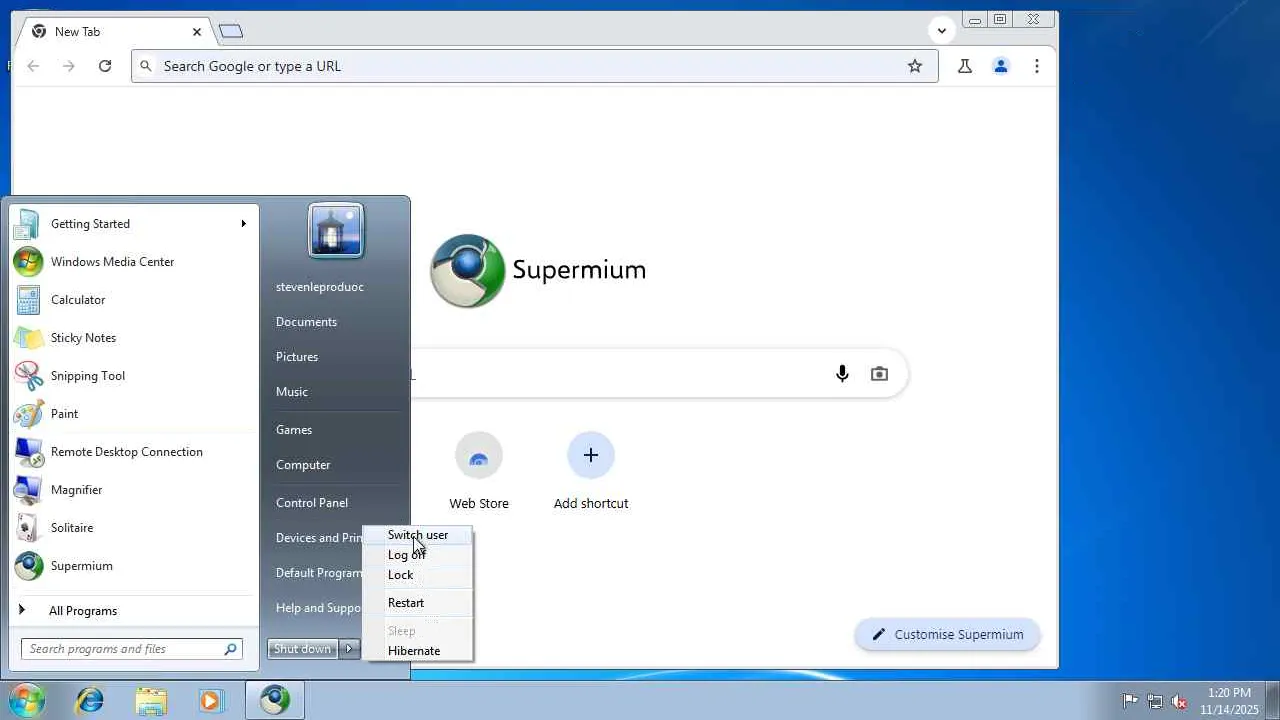Open Magnifier from the Start menu
Viewport: 1280px width, 720px height.
coord(134,490)
